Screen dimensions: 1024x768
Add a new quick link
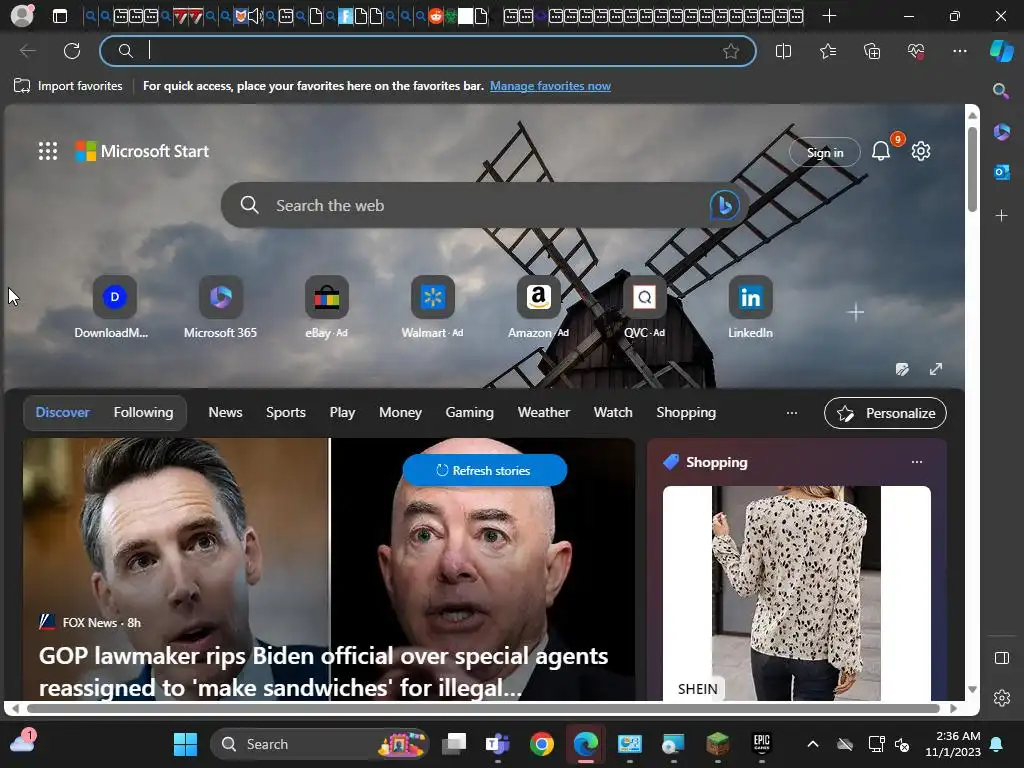click(856, 312)
